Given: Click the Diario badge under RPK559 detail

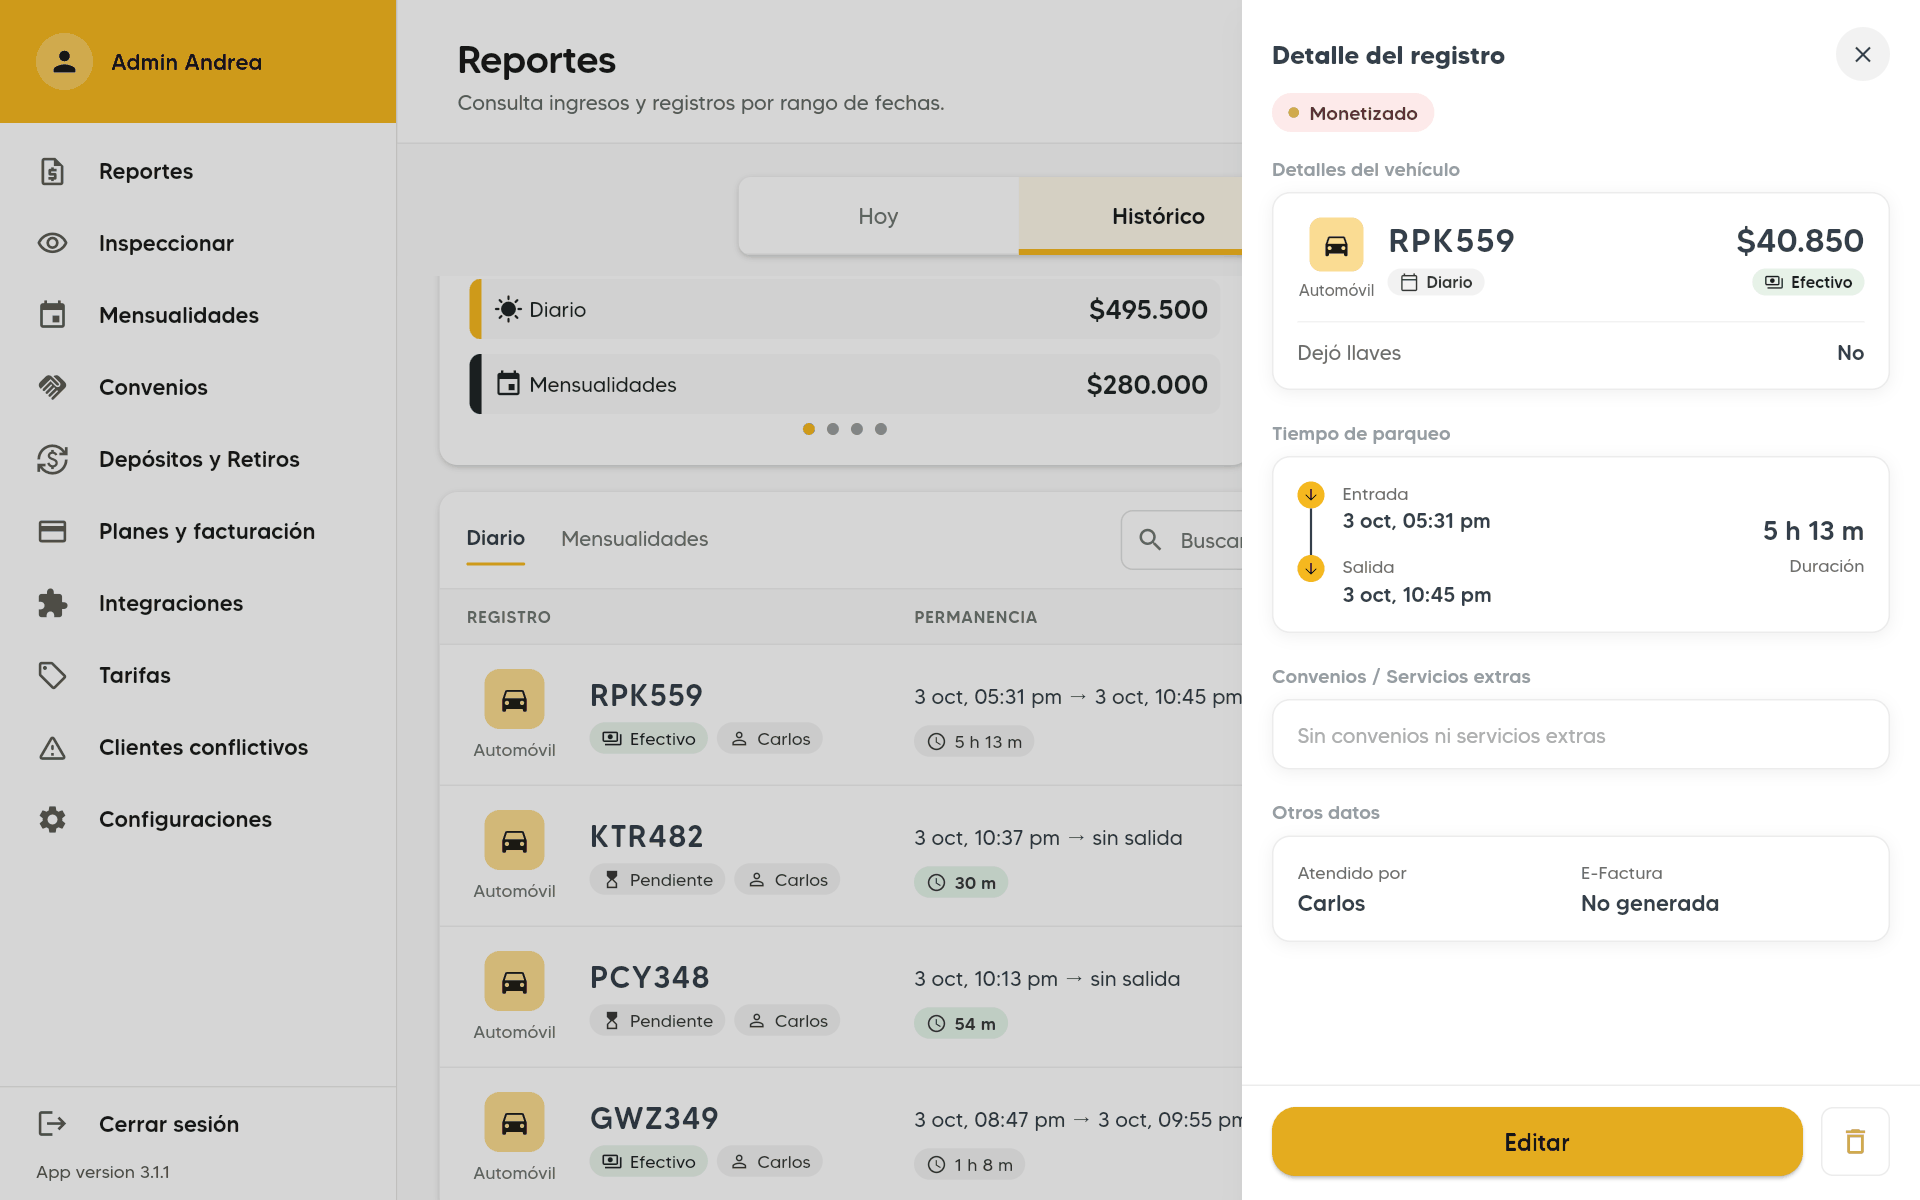Looking at the screenshot, I should point(1436,282).
